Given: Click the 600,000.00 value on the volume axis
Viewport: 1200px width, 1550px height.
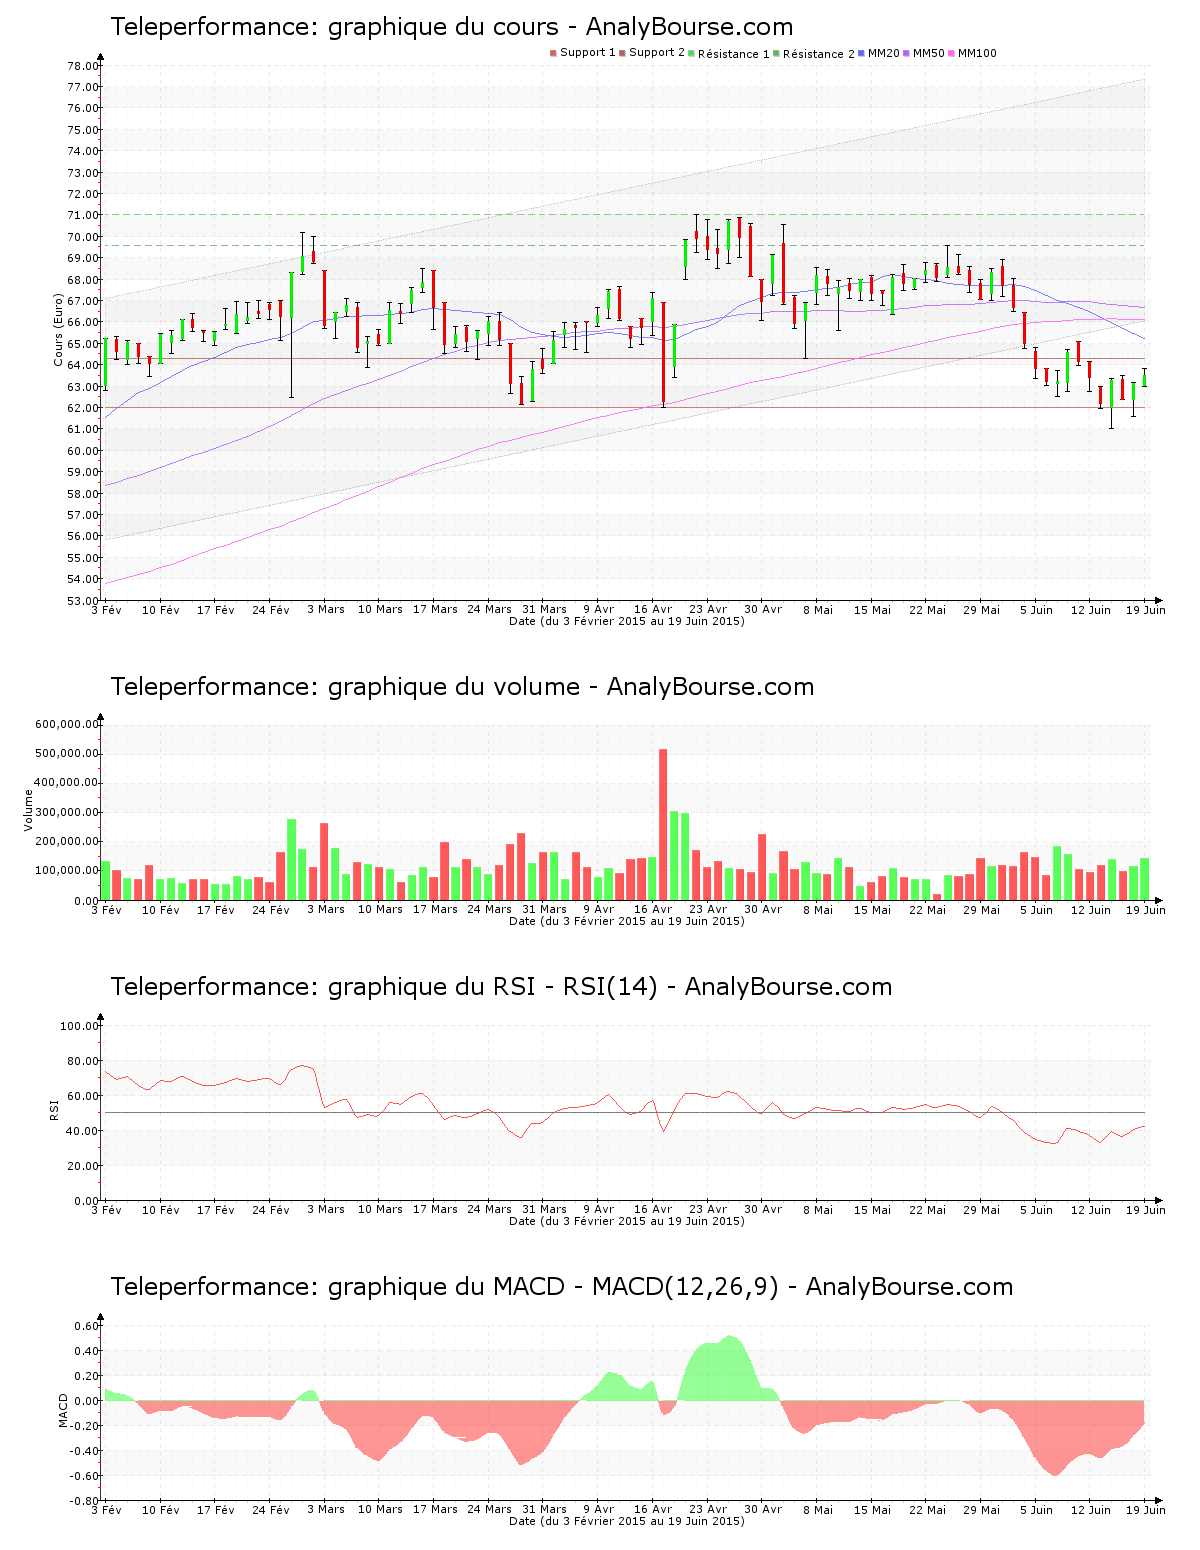Looking at the screenshot, I should coord(67,725).
